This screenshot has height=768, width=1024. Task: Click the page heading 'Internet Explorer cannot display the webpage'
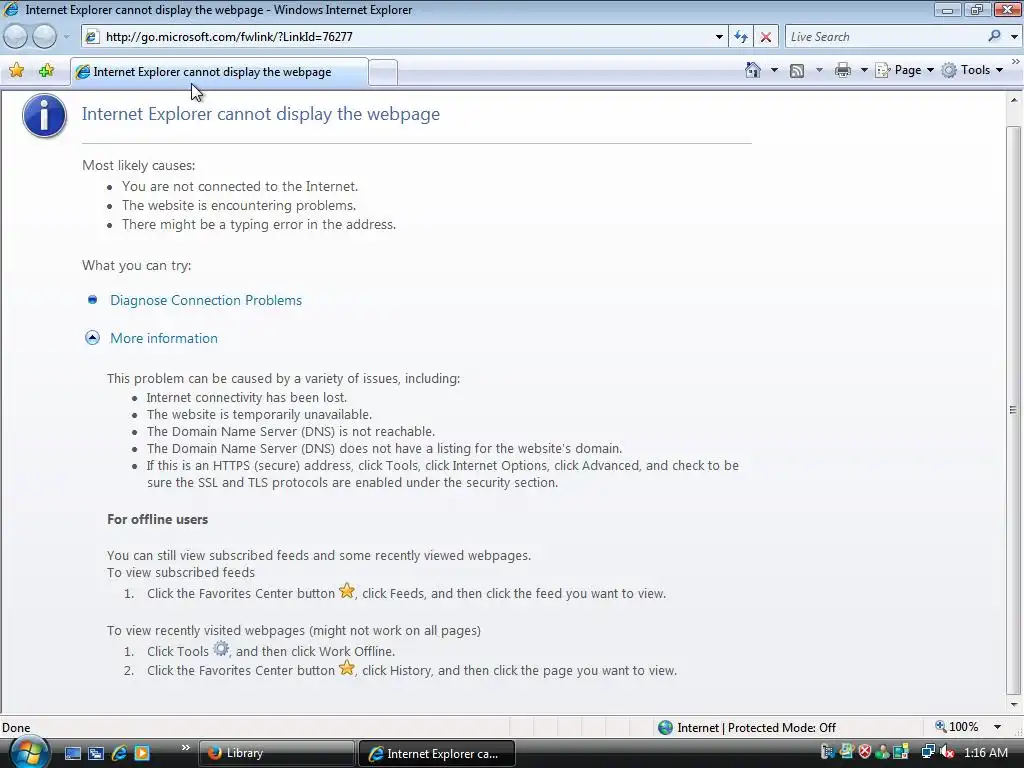[x=261, y=114]
